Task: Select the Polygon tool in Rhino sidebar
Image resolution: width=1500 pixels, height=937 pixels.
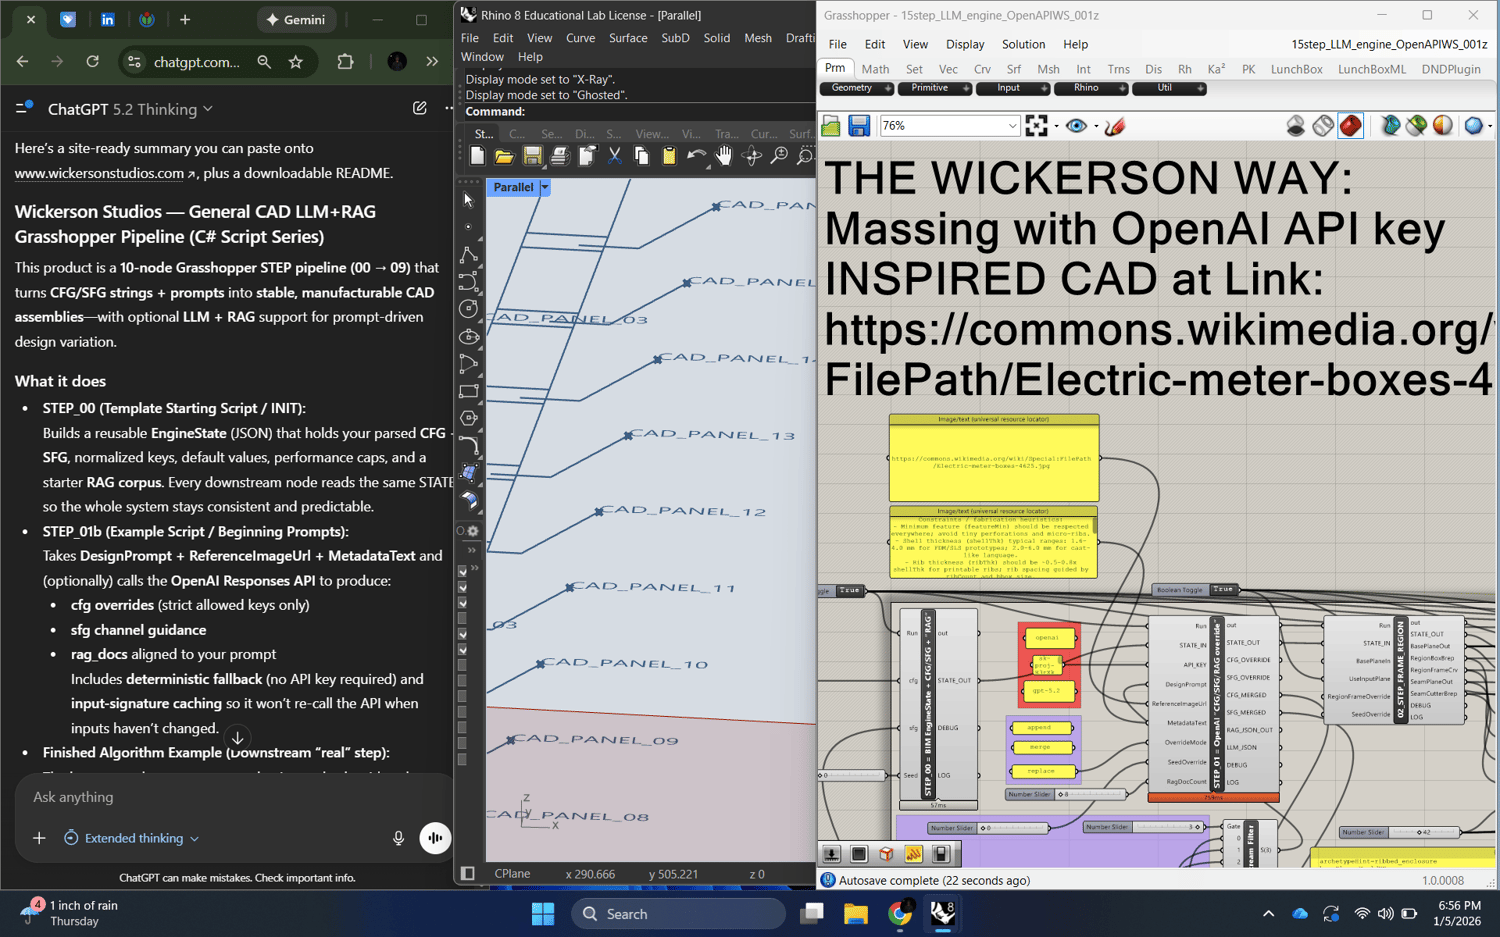Action: (x=468, y=419)
